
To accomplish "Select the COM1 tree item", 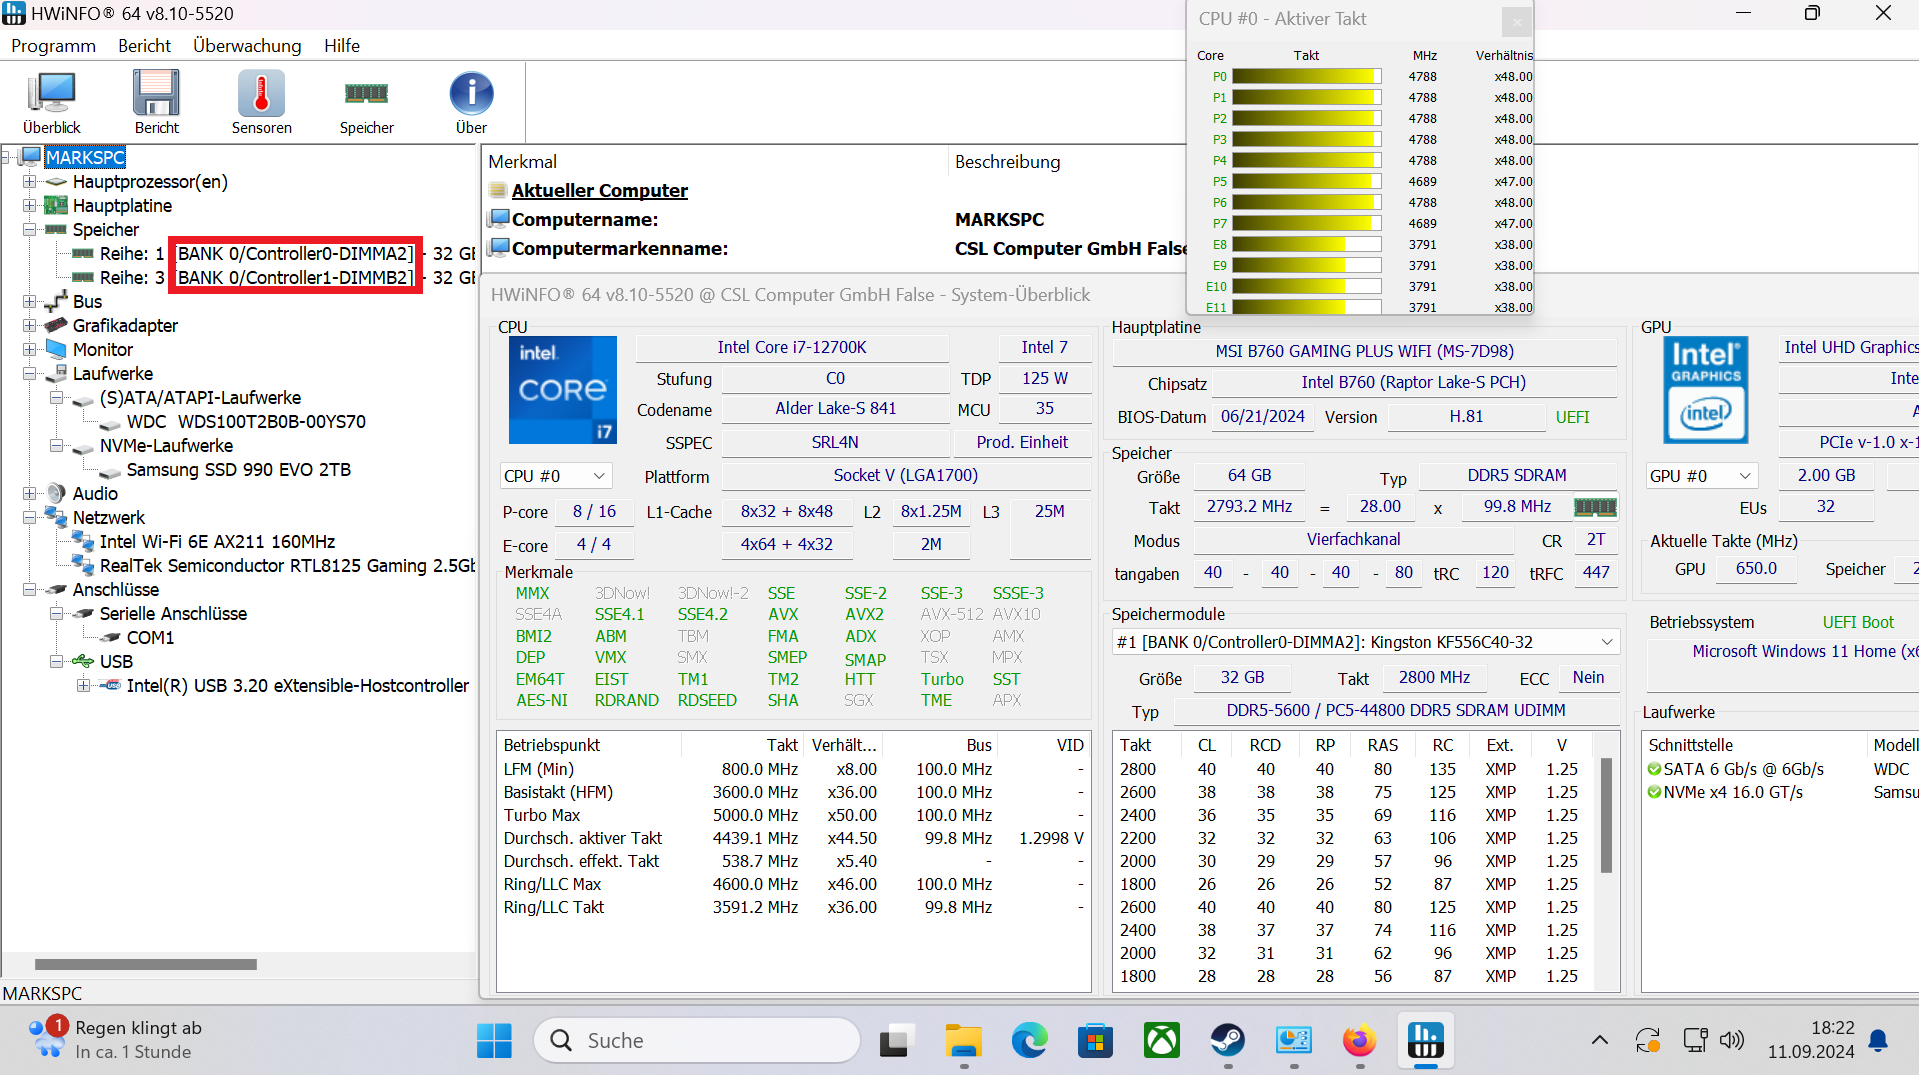I will (150, 638).
